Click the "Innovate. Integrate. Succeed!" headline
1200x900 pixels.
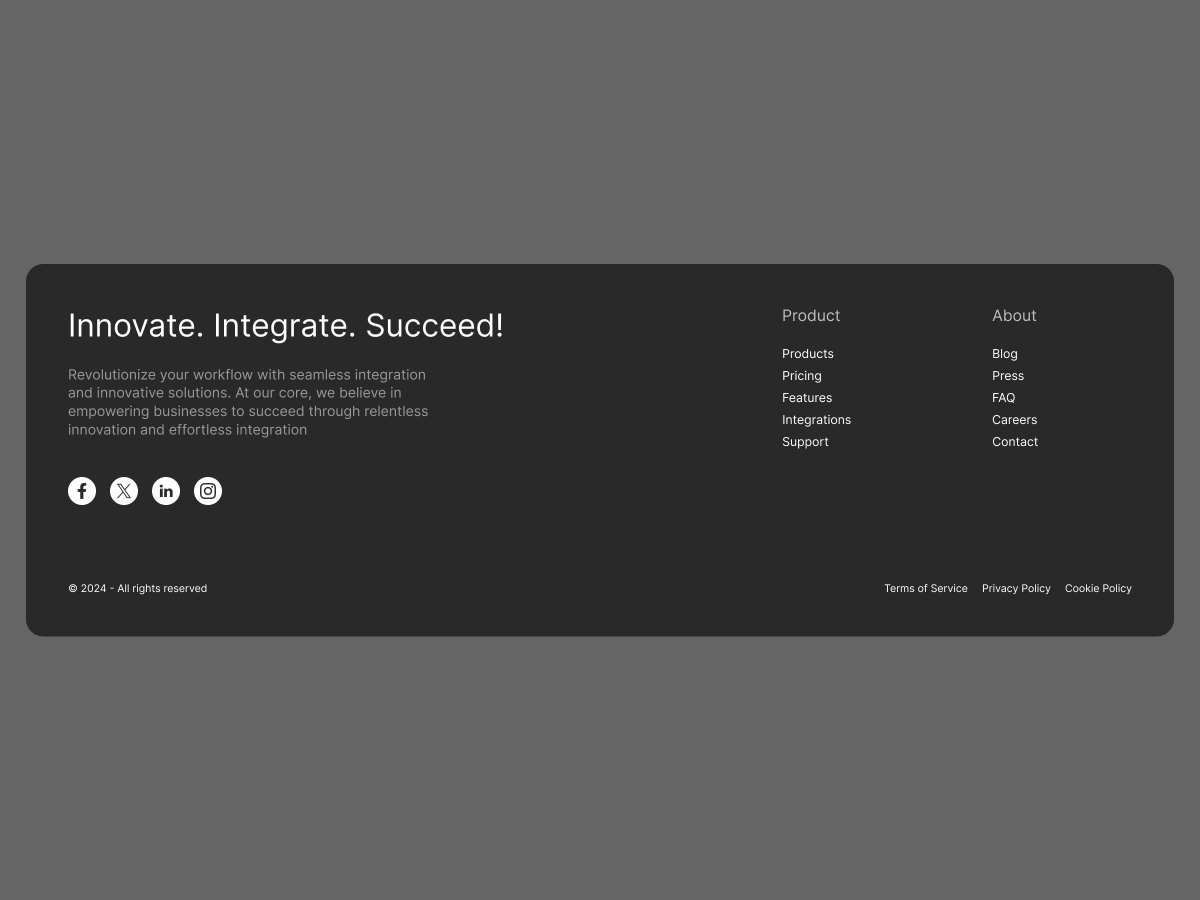point(286,326)
